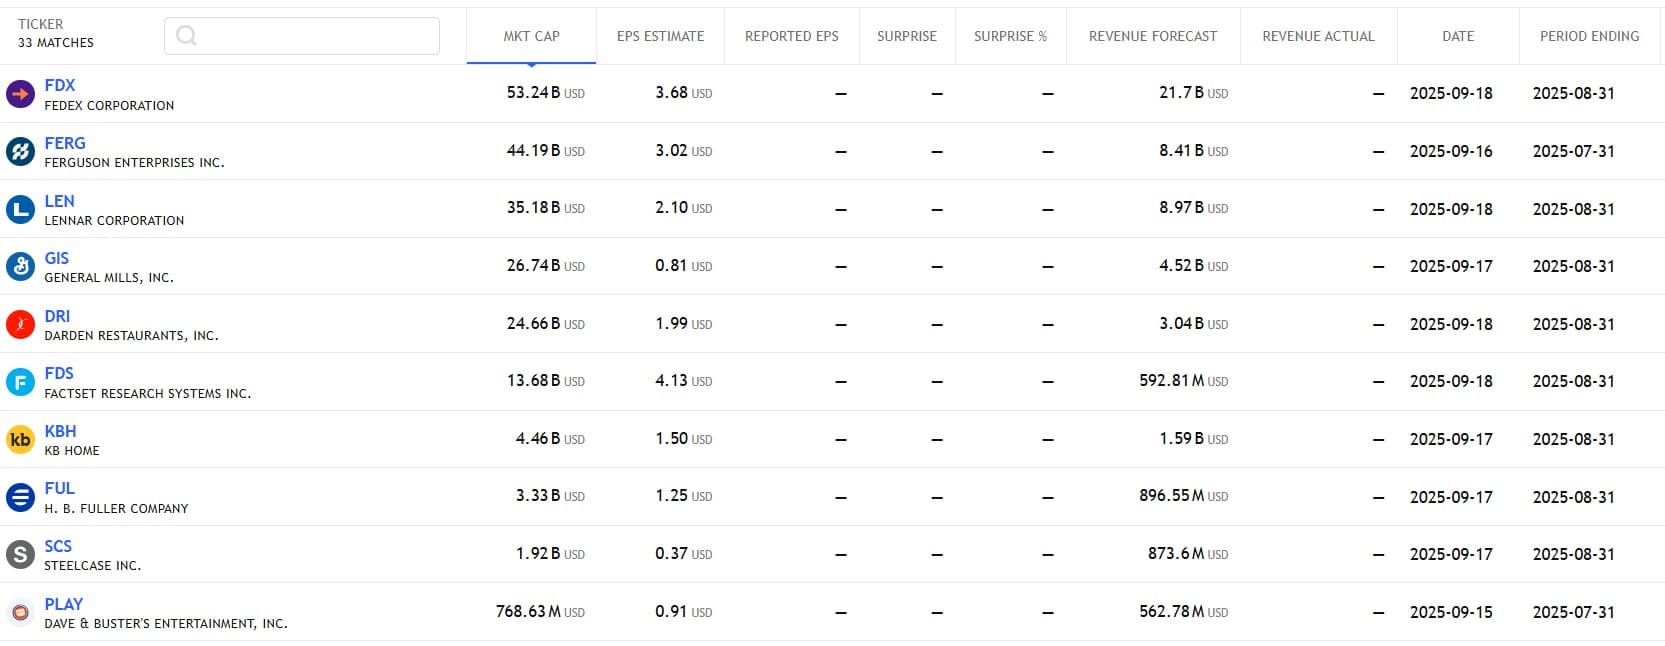Screen dimensions: 1665x646
Task: Click DAVE & BUSTER'S ENTERTAINMENT, INC. name
Action: tap(166, 624)
